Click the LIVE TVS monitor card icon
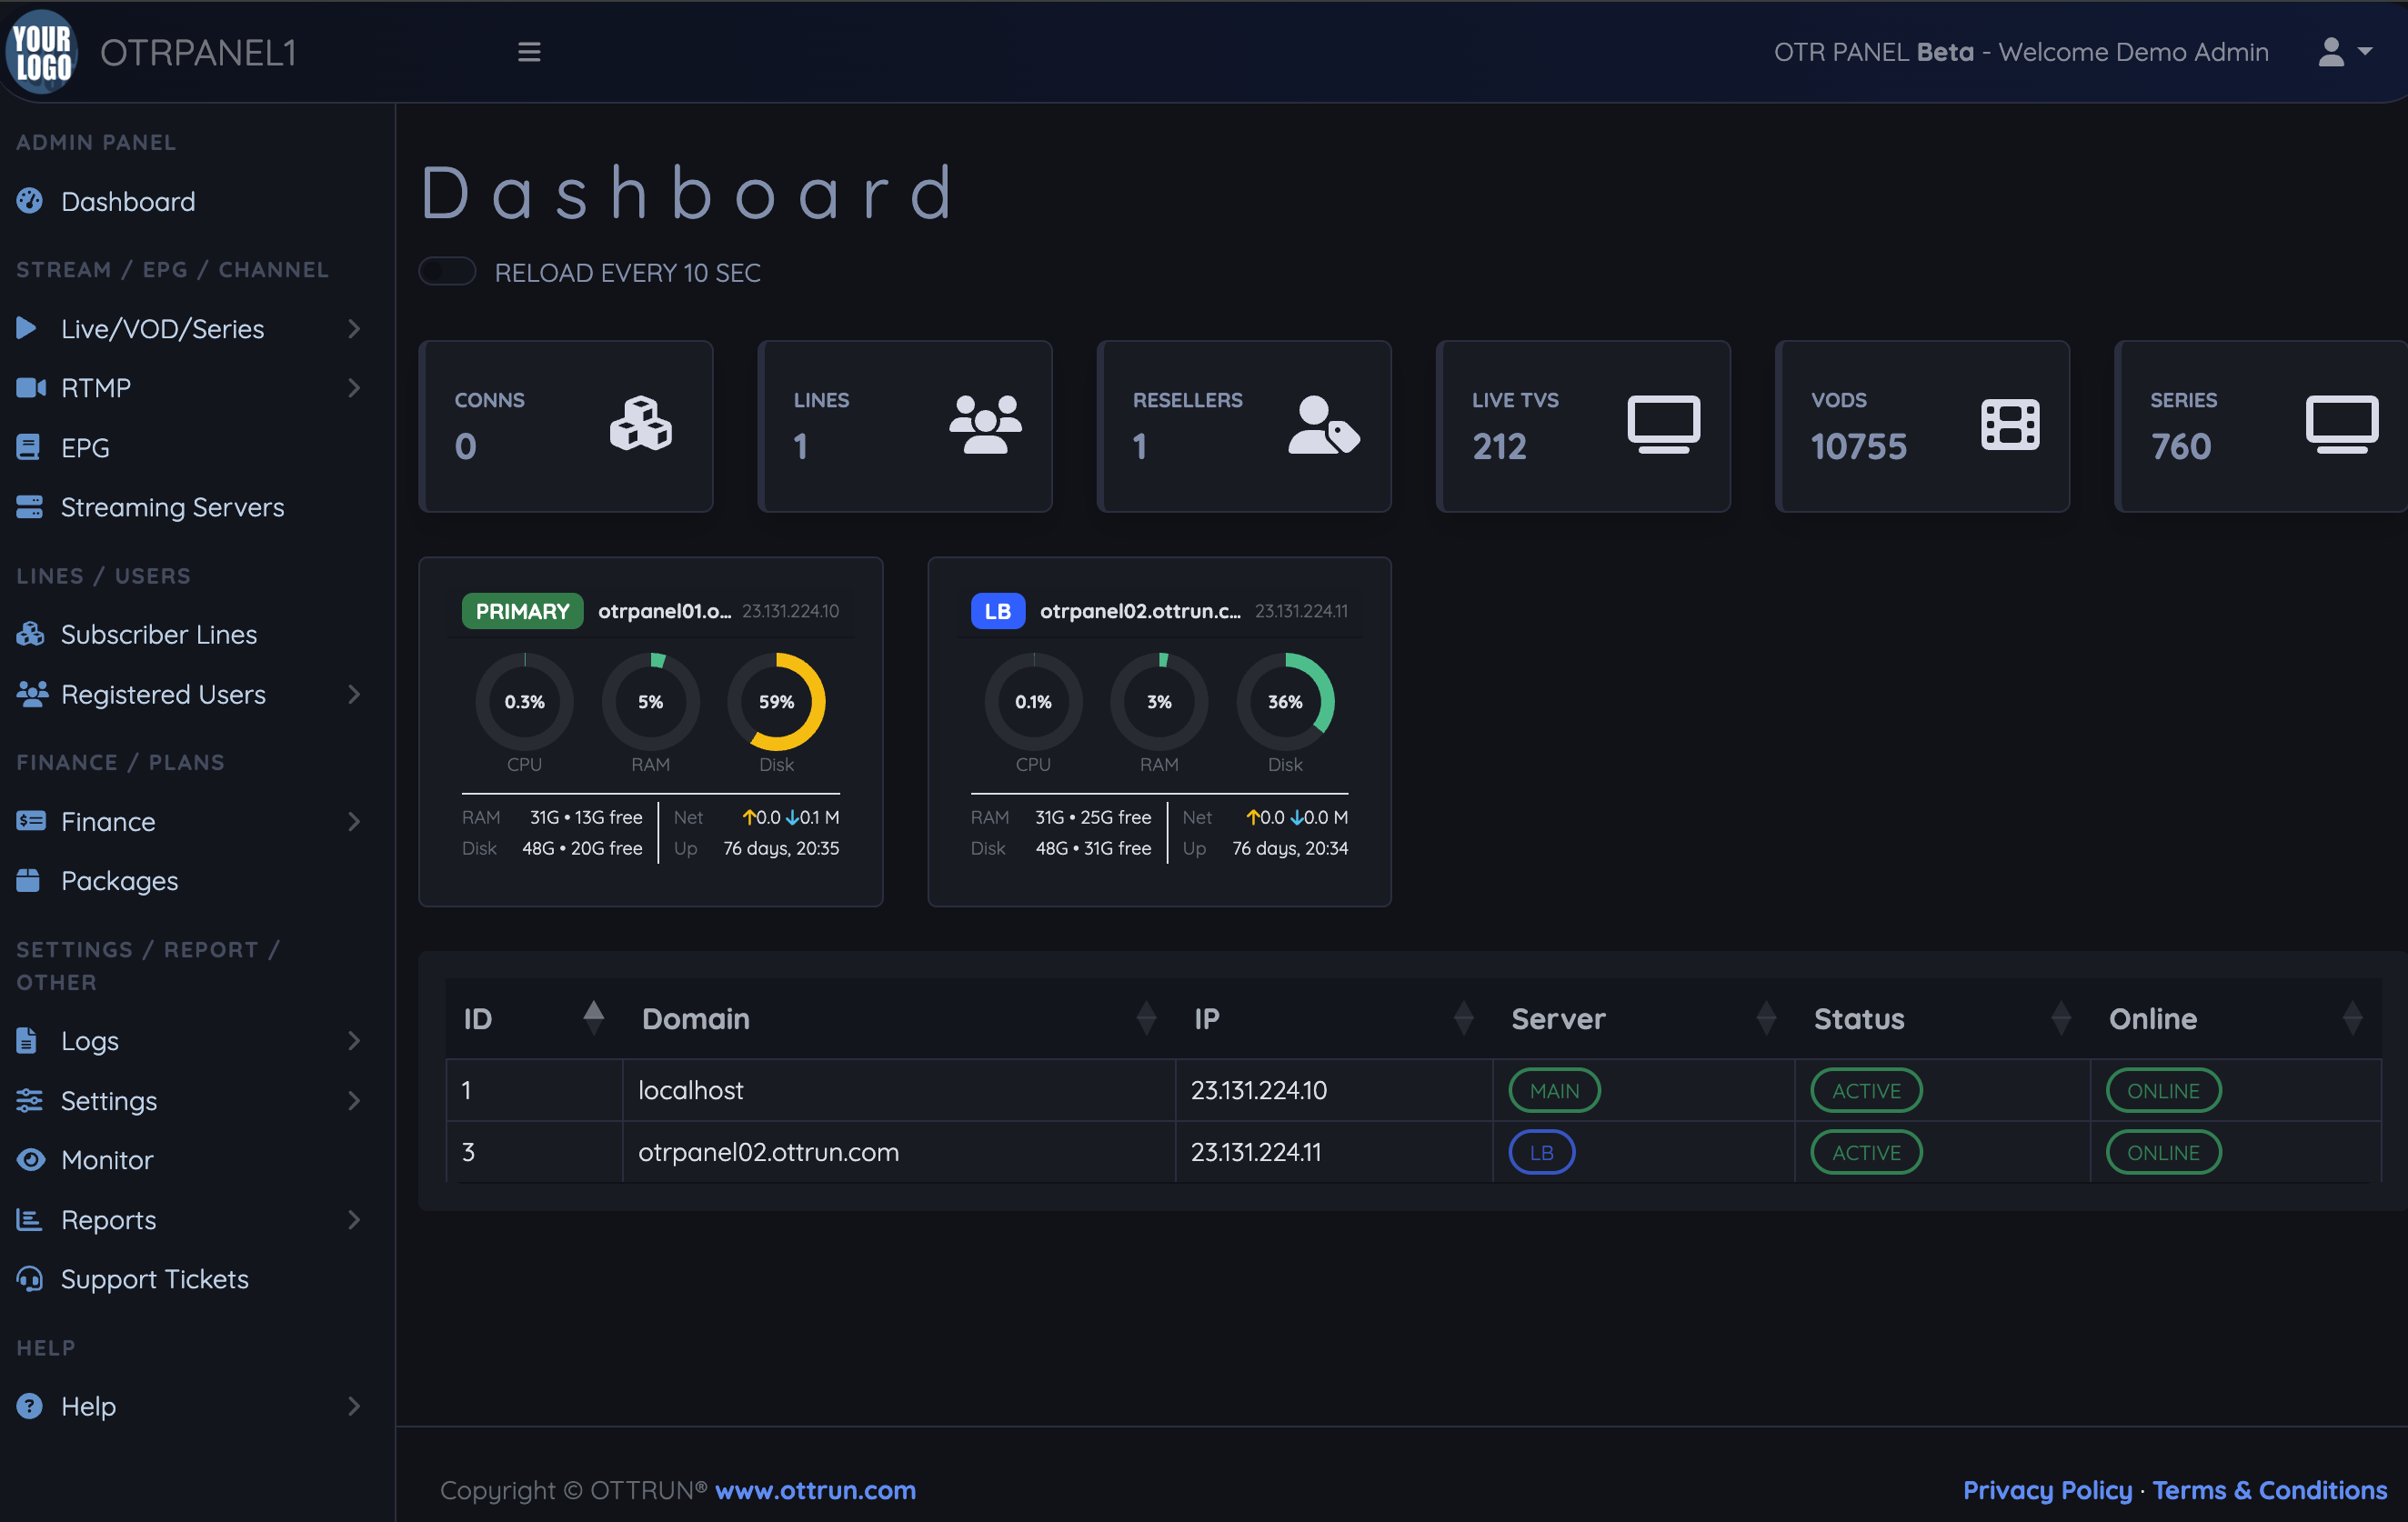The width and height of the screenshot is (2408, 1522). pos(1663,424)
